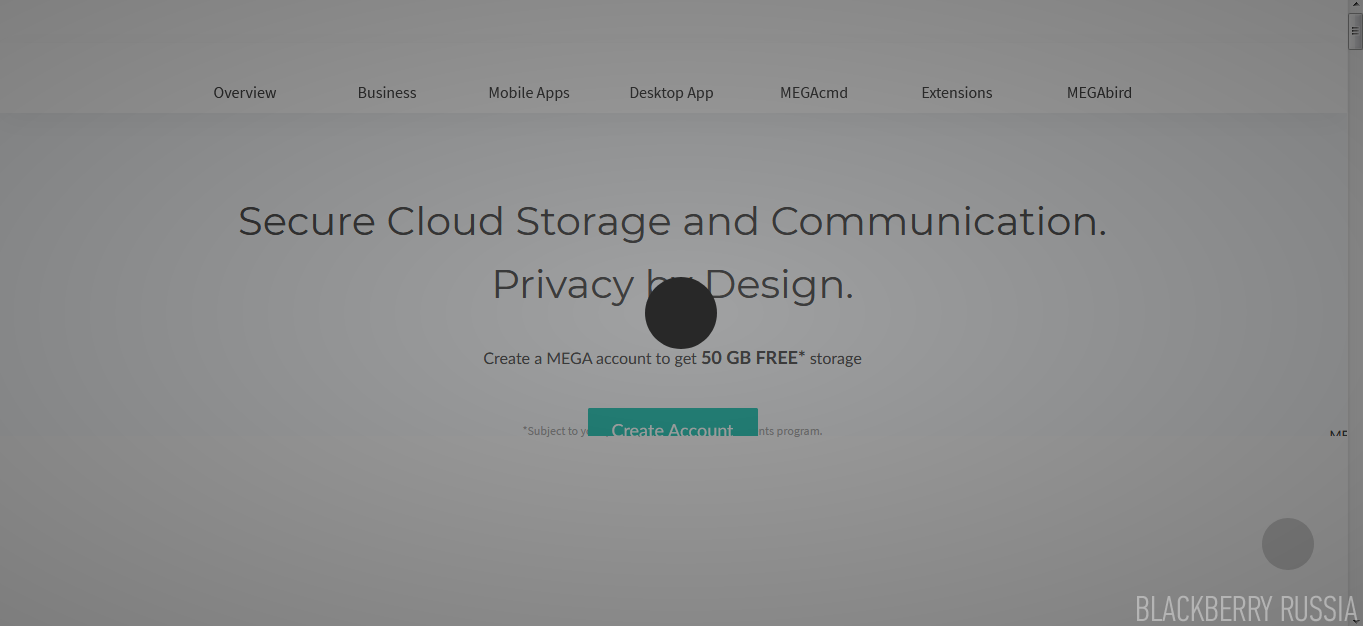Click the BLACKBERRY RUSSIA watermark
The image size is (1363, 626).
[x=1245, y=608]
